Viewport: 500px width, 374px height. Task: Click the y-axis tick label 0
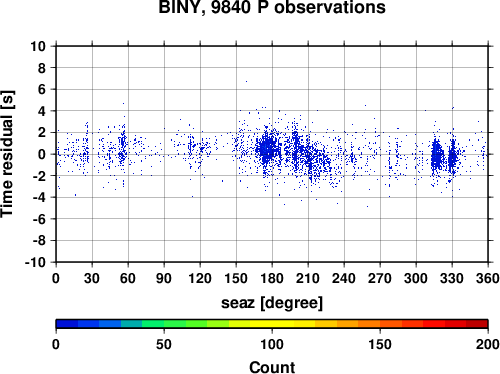pyautogui.click(x=42, y=154)
